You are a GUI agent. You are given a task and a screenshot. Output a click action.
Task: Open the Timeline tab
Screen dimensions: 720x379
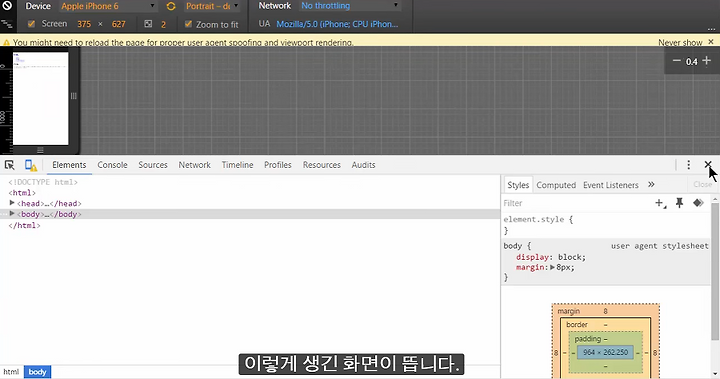[237, 165]
